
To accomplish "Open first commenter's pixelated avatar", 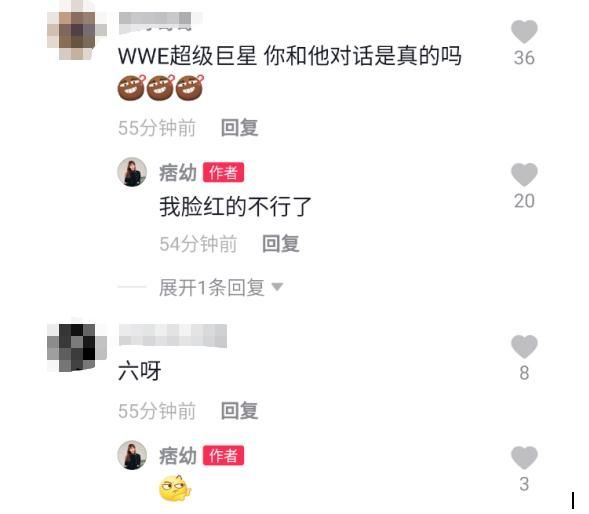I will pos(77,35).
